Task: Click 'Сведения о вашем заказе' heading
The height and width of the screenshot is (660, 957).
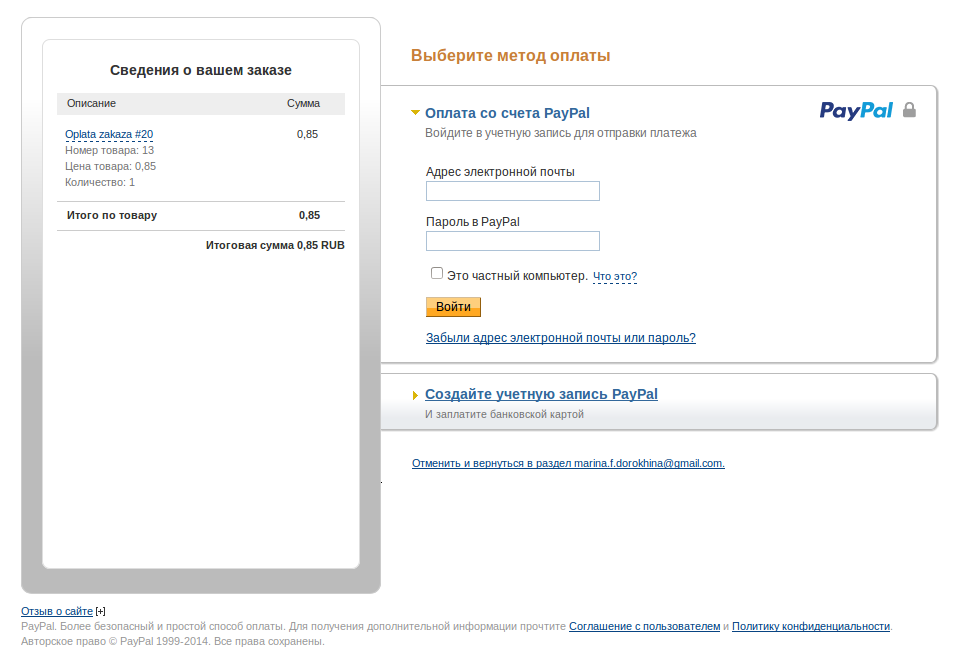Action: [x=201, y=70]
